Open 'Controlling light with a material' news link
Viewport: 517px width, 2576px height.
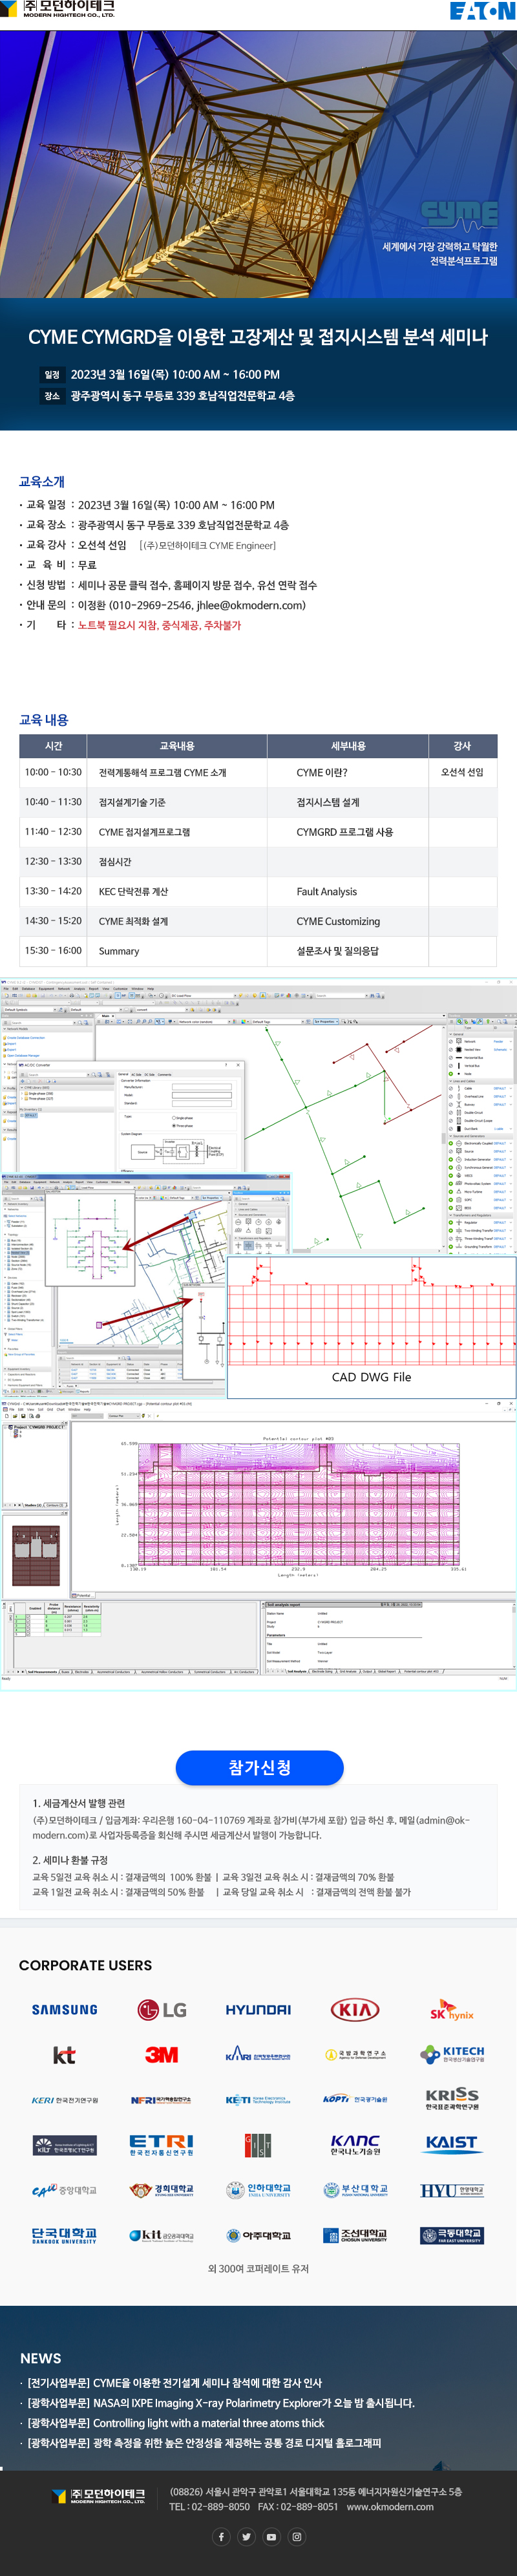tap(175, 2422)
